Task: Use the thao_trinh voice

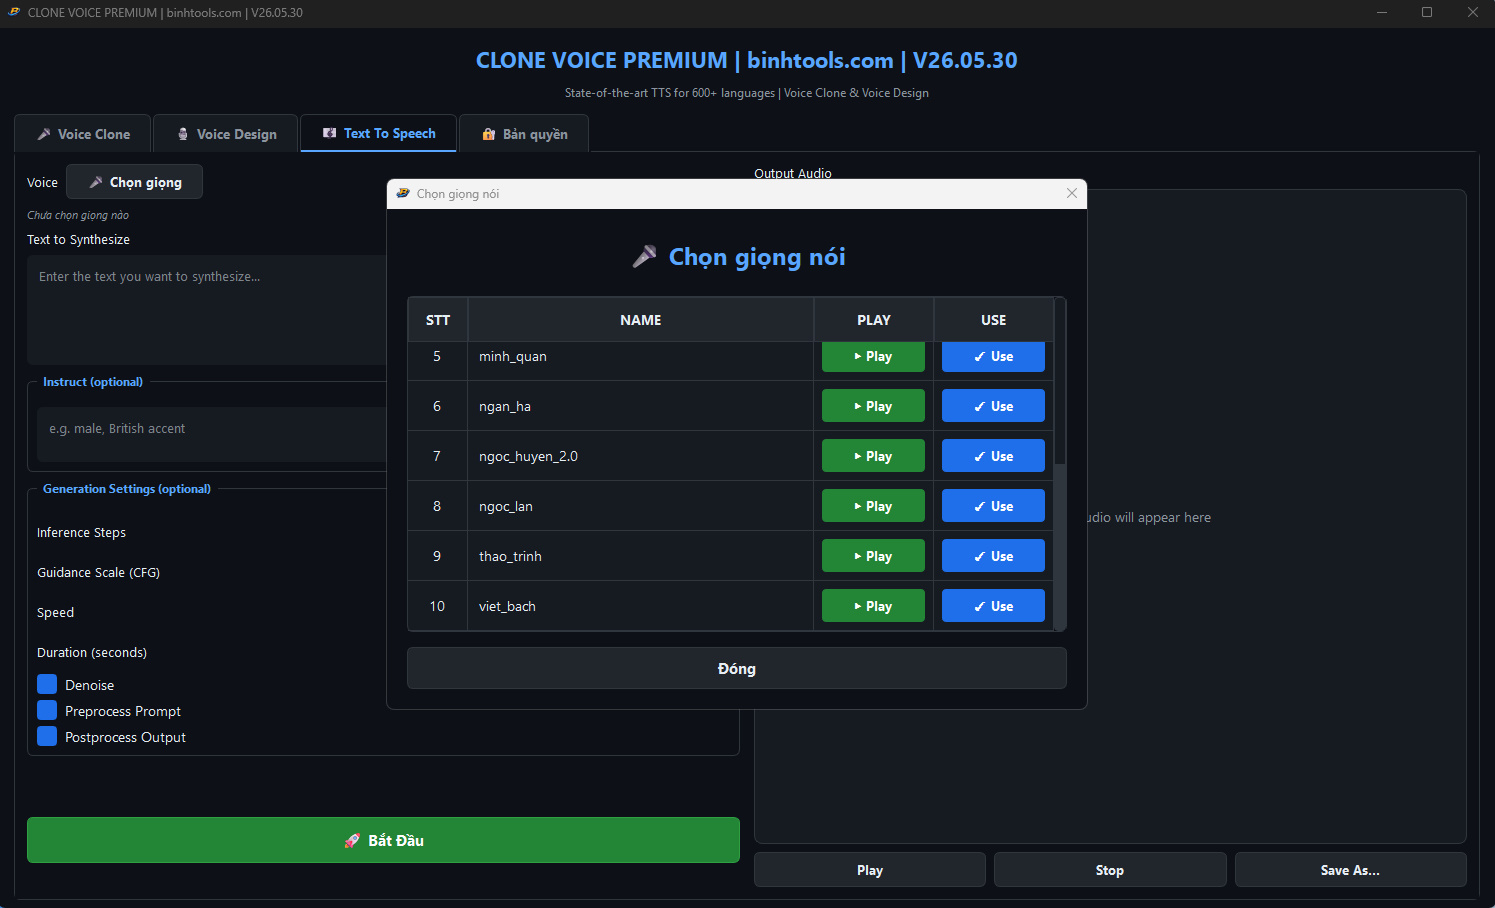Action: tap(993, 556)
